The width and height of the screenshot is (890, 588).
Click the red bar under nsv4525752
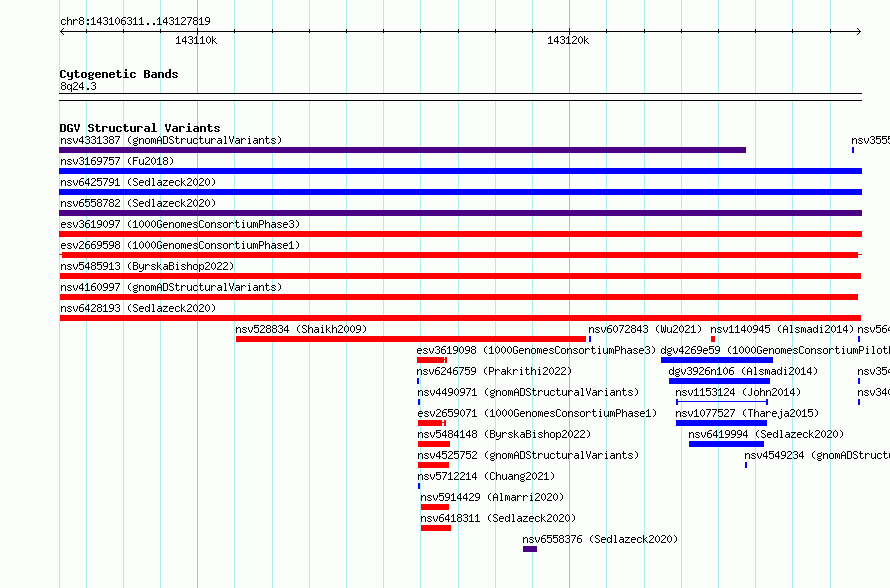point(434,465)
